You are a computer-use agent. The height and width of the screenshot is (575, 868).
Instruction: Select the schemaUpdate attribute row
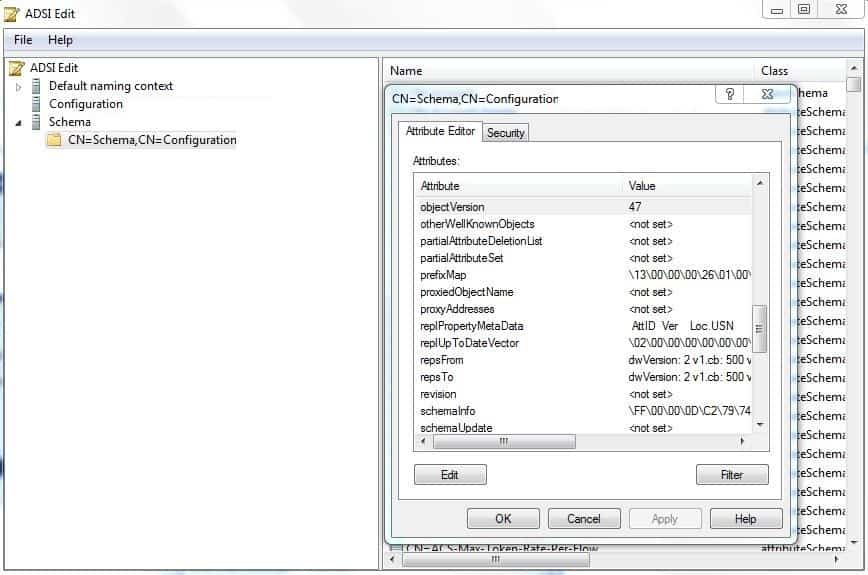pos(583,428)
